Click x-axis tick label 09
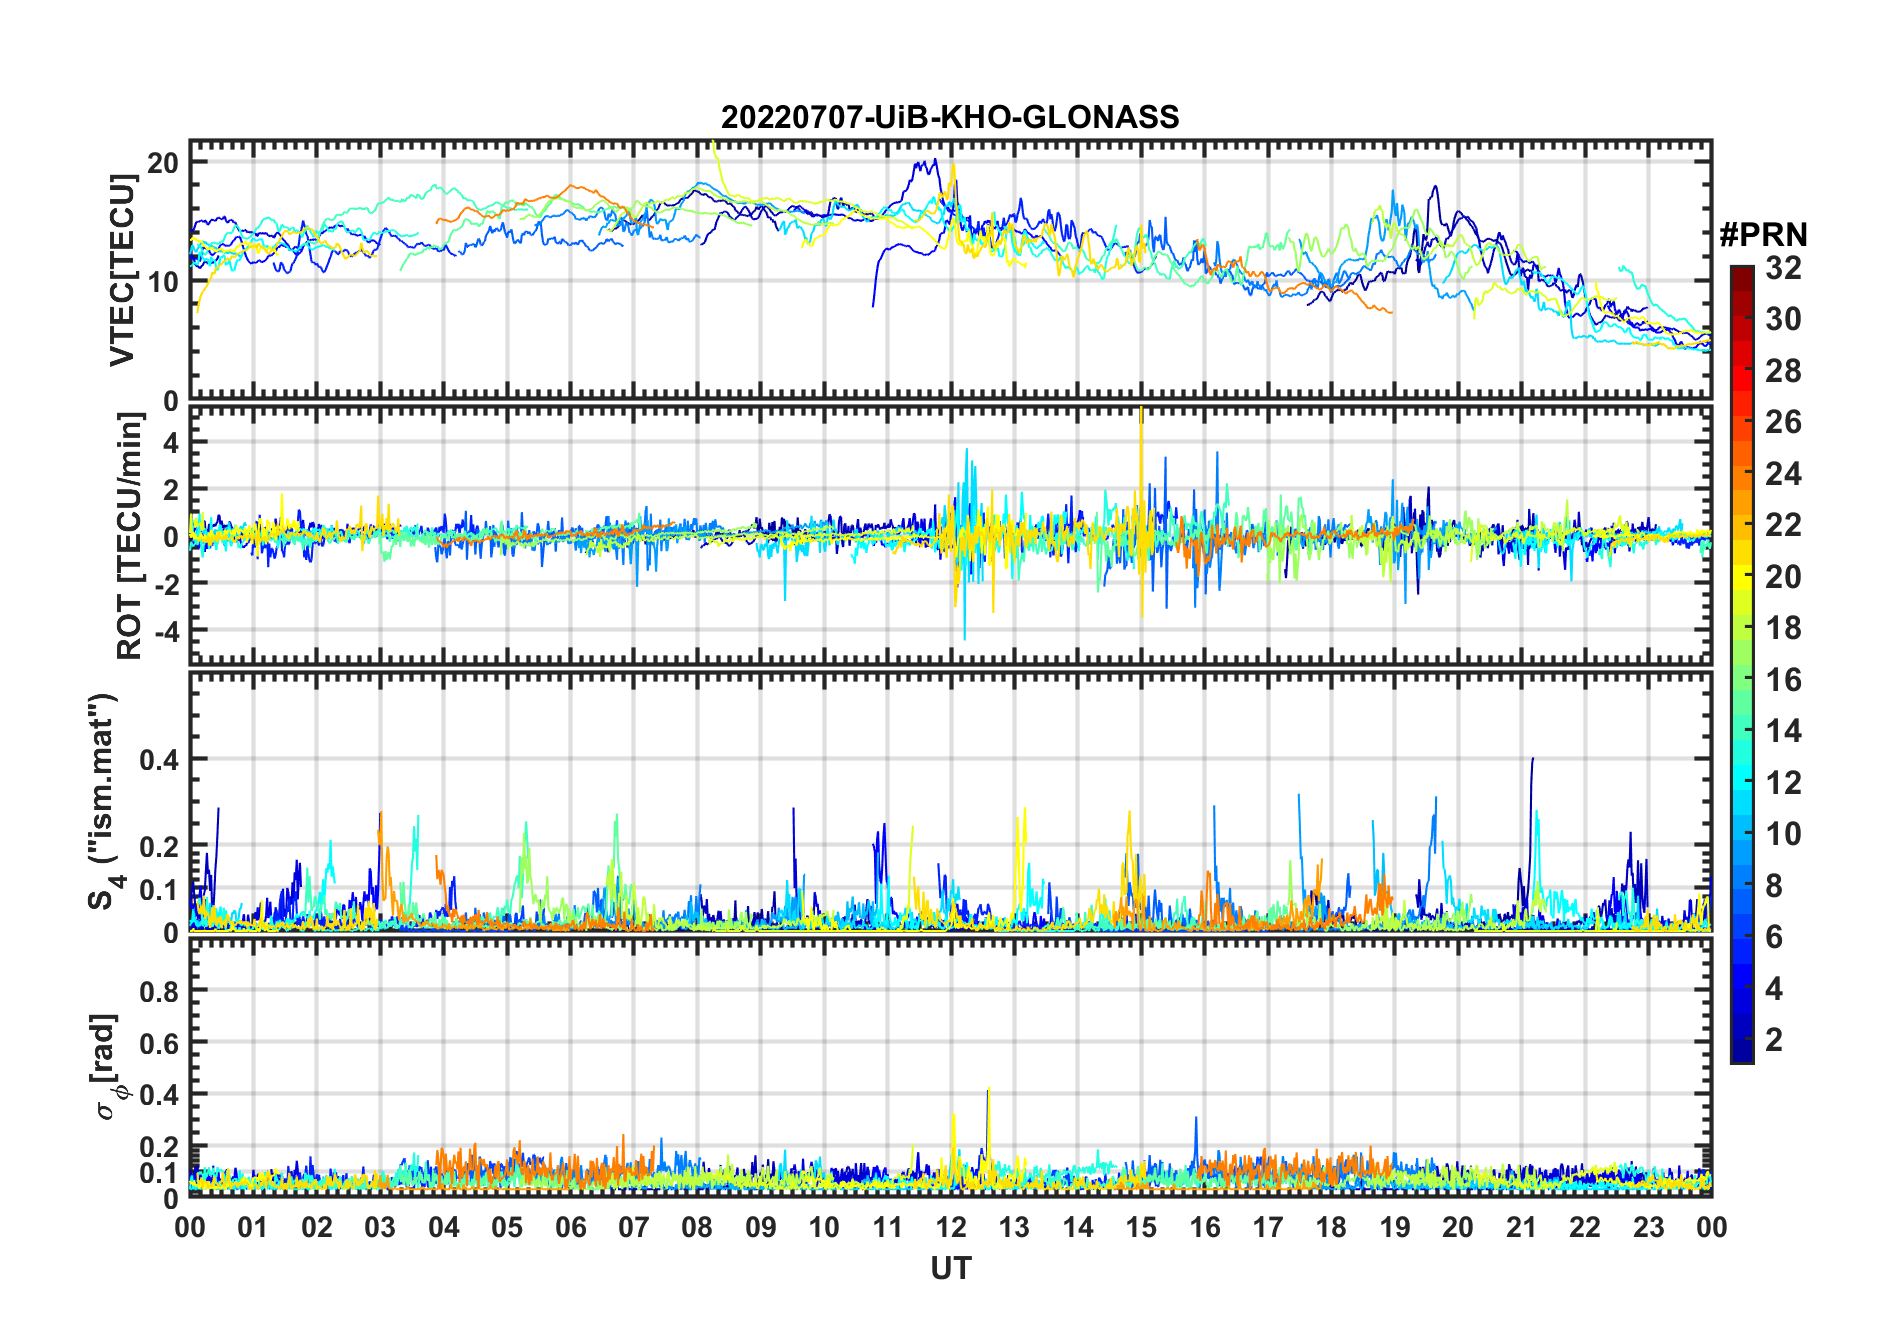Viewport: 1902px width, 1330px height. (x=761, y=1227)
